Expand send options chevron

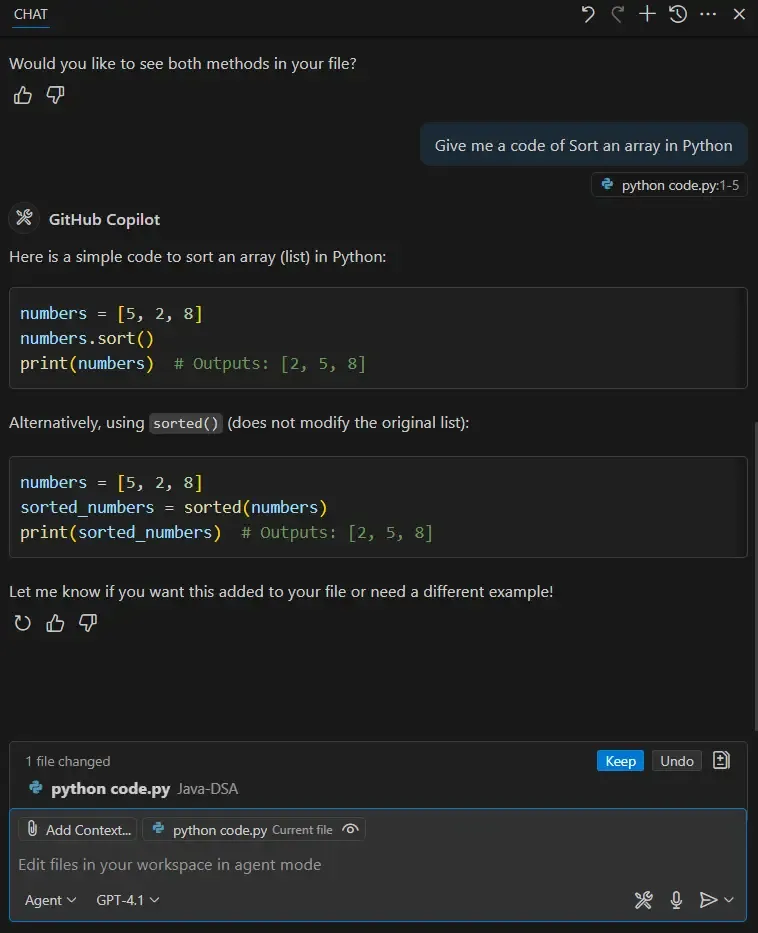(729, 900)
